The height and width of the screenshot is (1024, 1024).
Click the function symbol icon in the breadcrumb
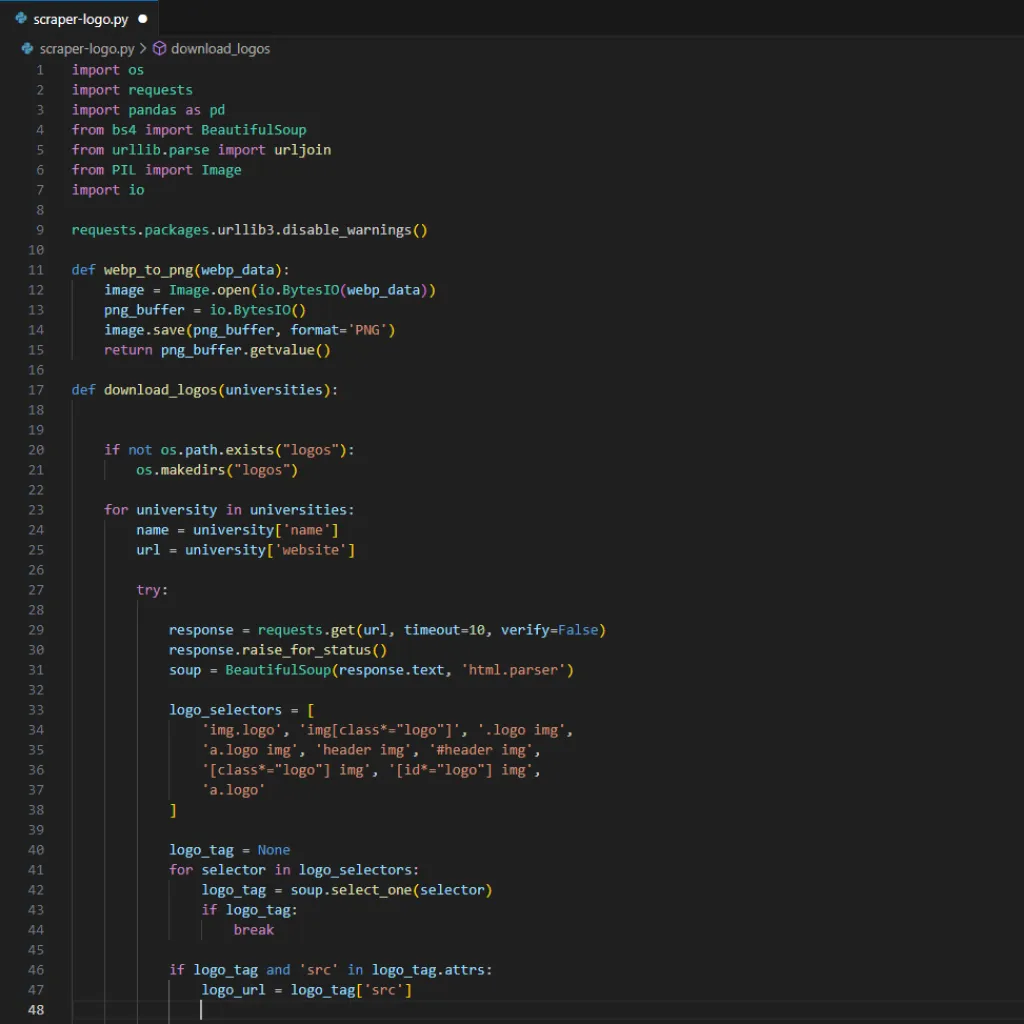click(x=159, y=48)
